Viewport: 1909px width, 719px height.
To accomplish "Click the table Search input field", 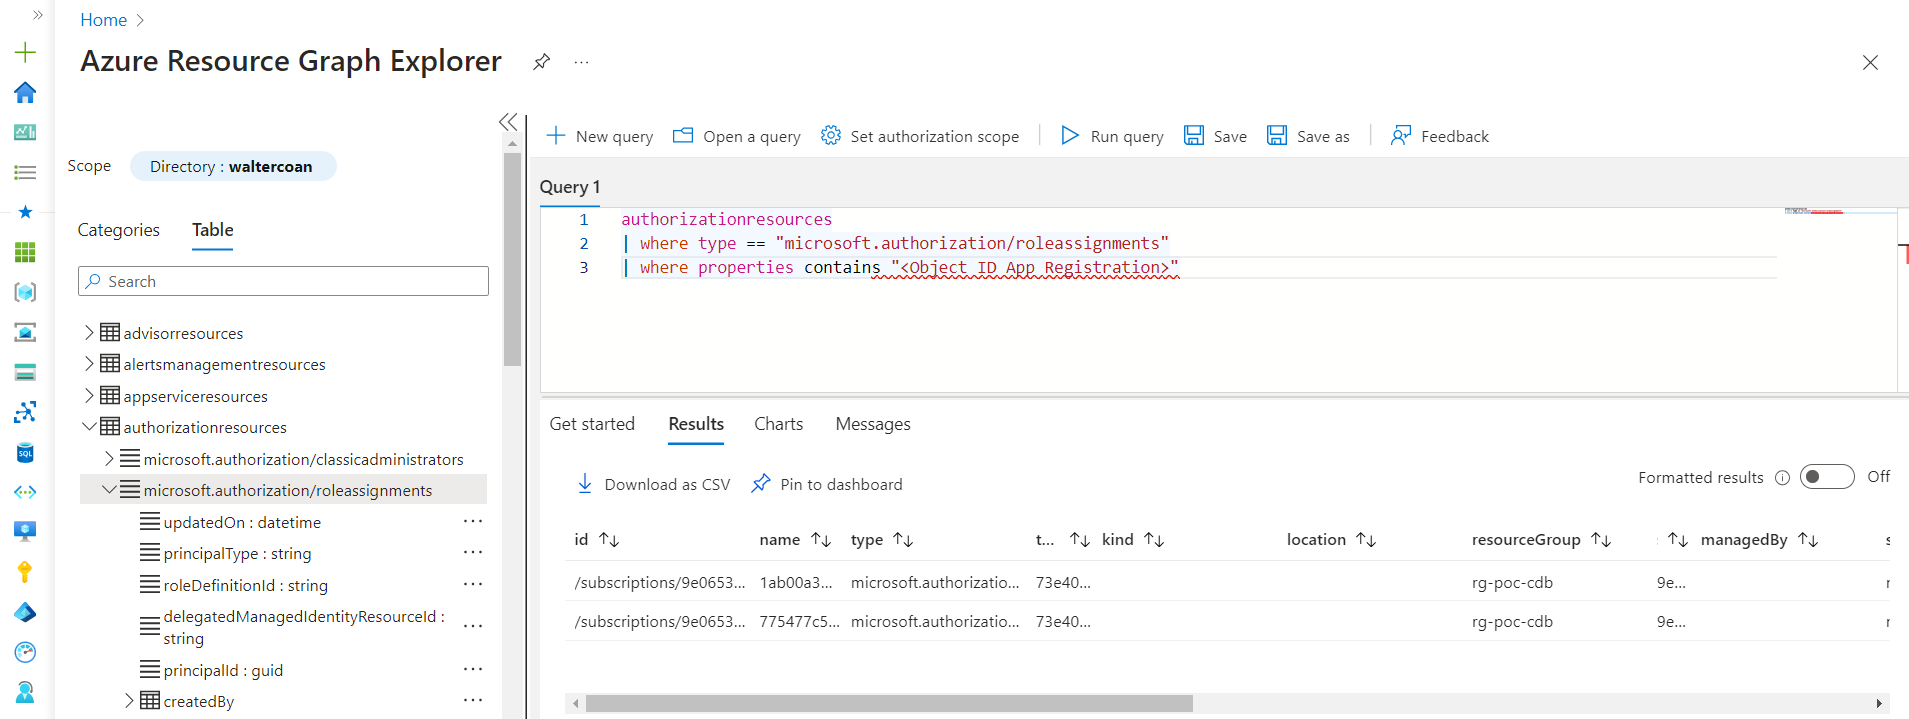I will pos(283,281).
